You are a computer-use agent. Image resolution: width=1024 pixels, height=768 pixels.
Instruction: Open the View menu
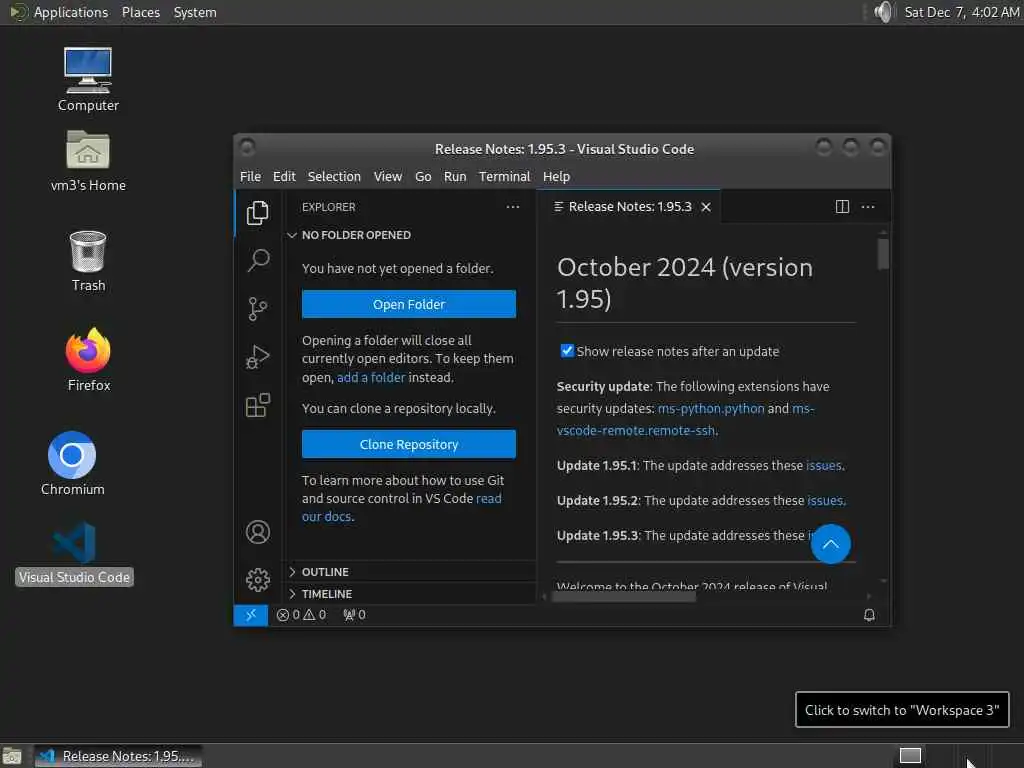[x=387, y=176]
